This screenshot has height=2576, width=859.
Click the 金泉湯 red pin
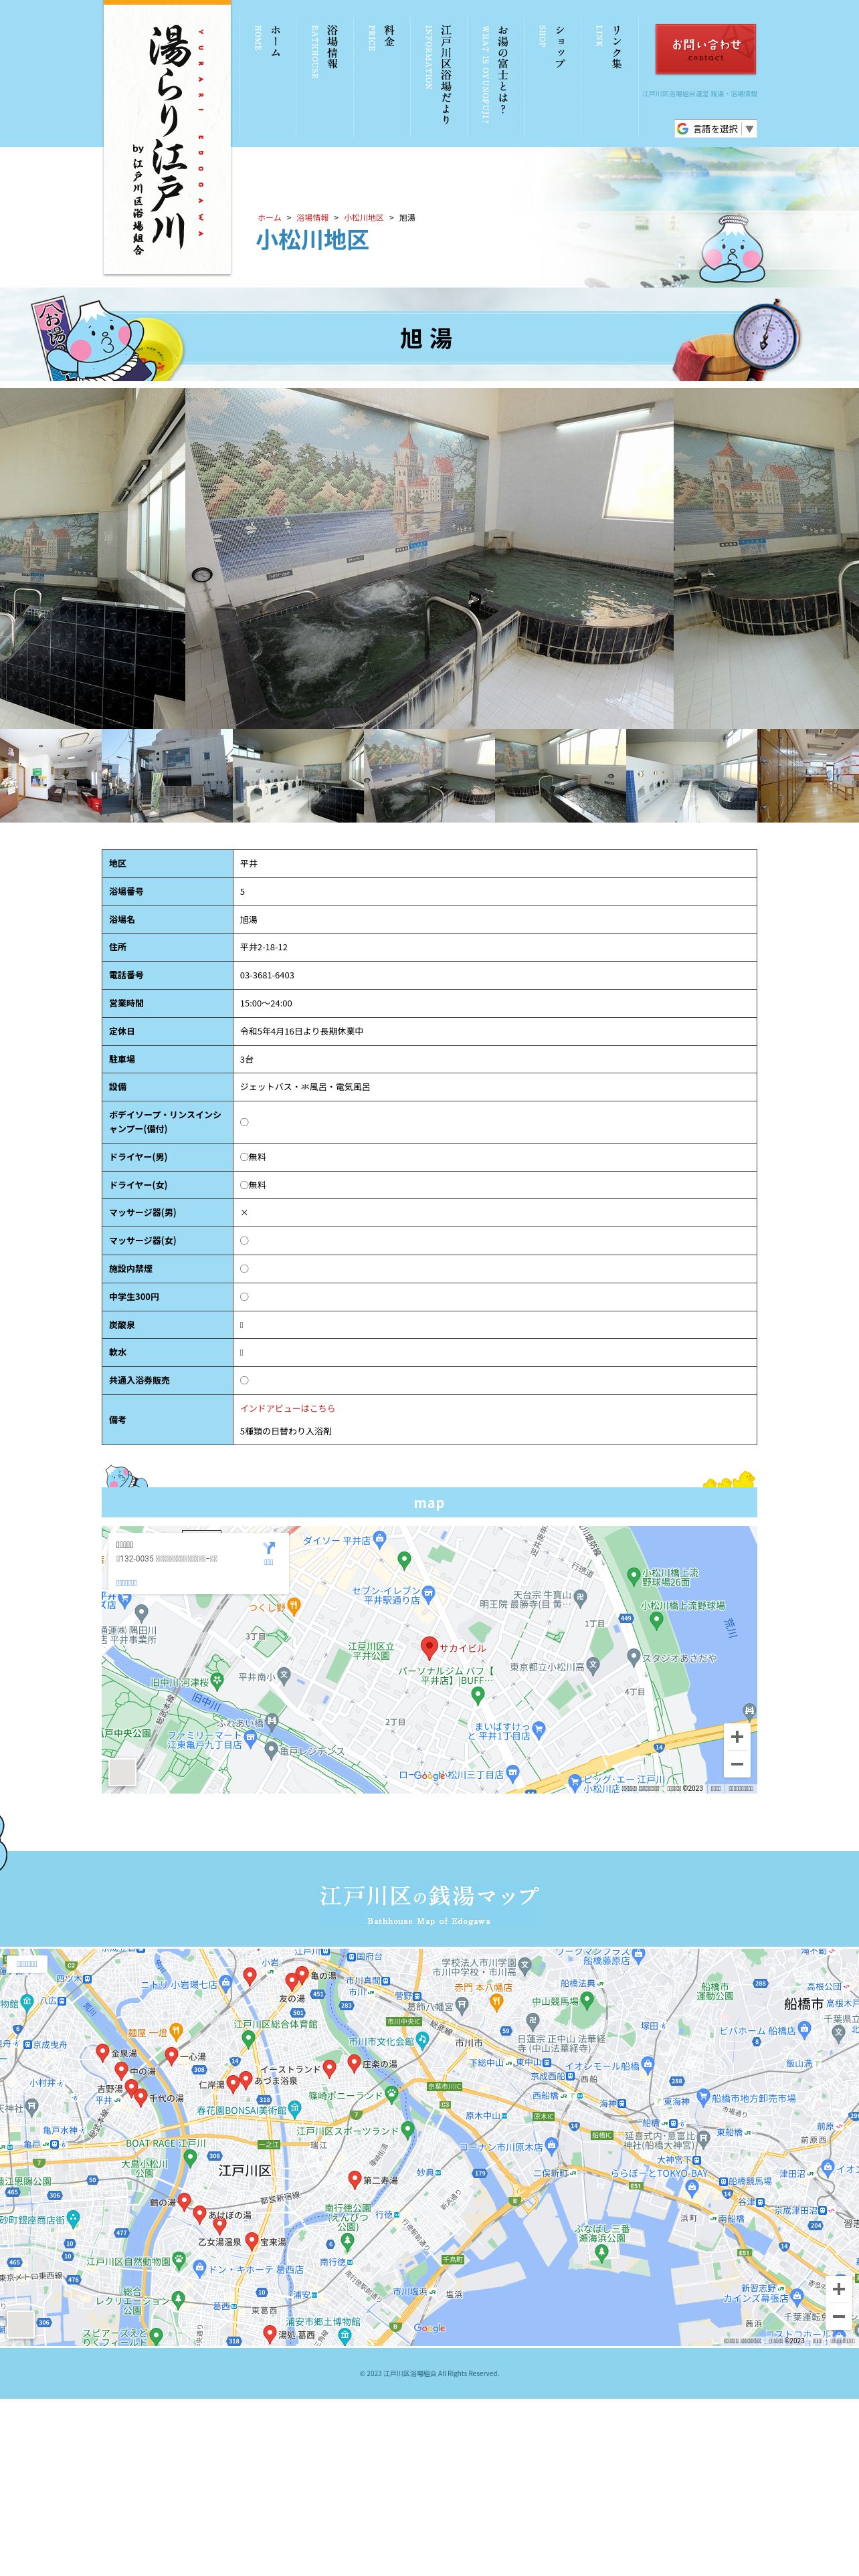pyautogui.click(x=102, y=2052)
